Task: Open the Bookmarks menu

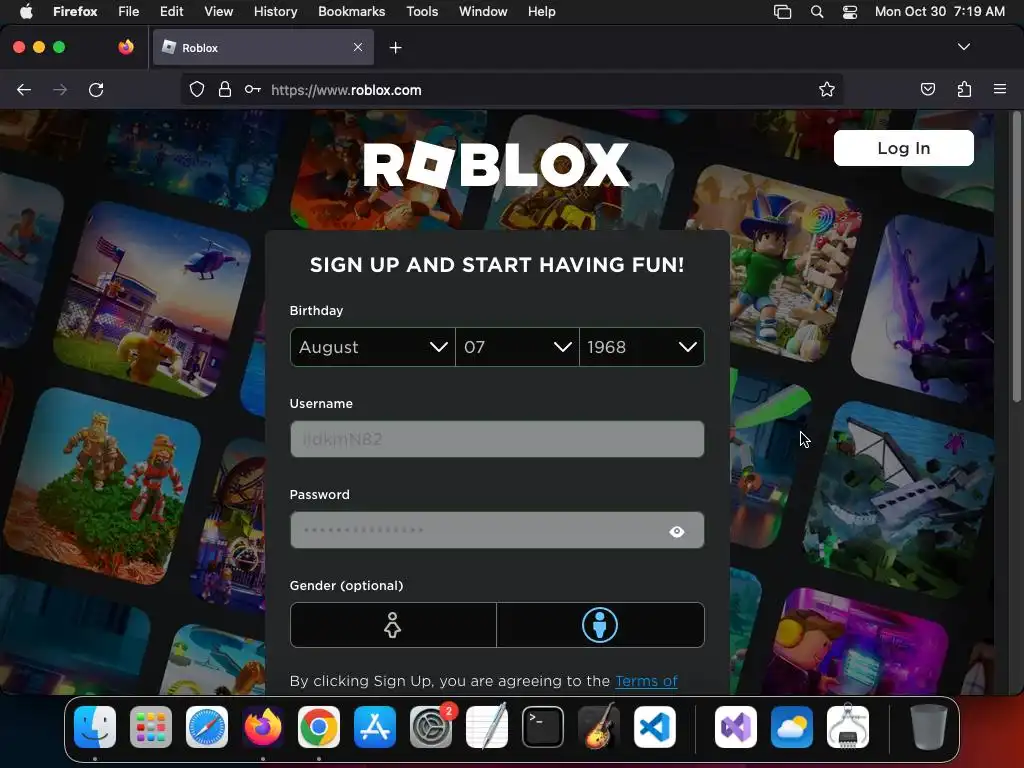Action: pyautogui.click(x=351, y=11)
